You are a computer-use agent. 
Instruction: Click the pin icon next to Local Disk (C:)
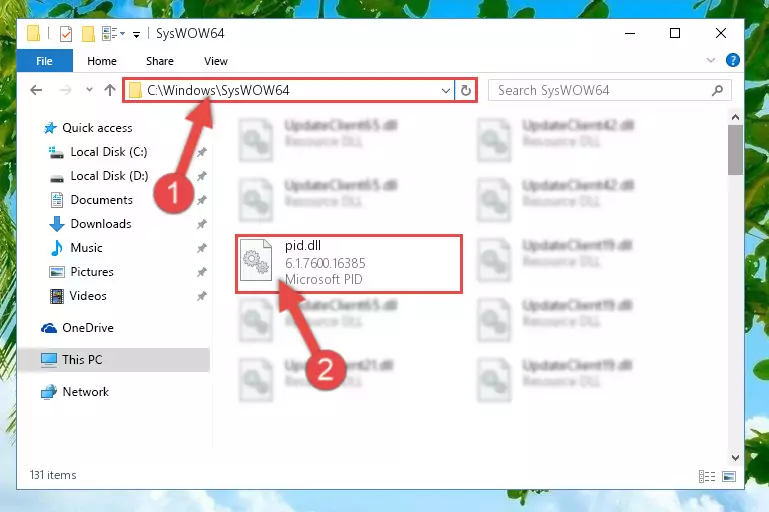(x=202, y=152)
